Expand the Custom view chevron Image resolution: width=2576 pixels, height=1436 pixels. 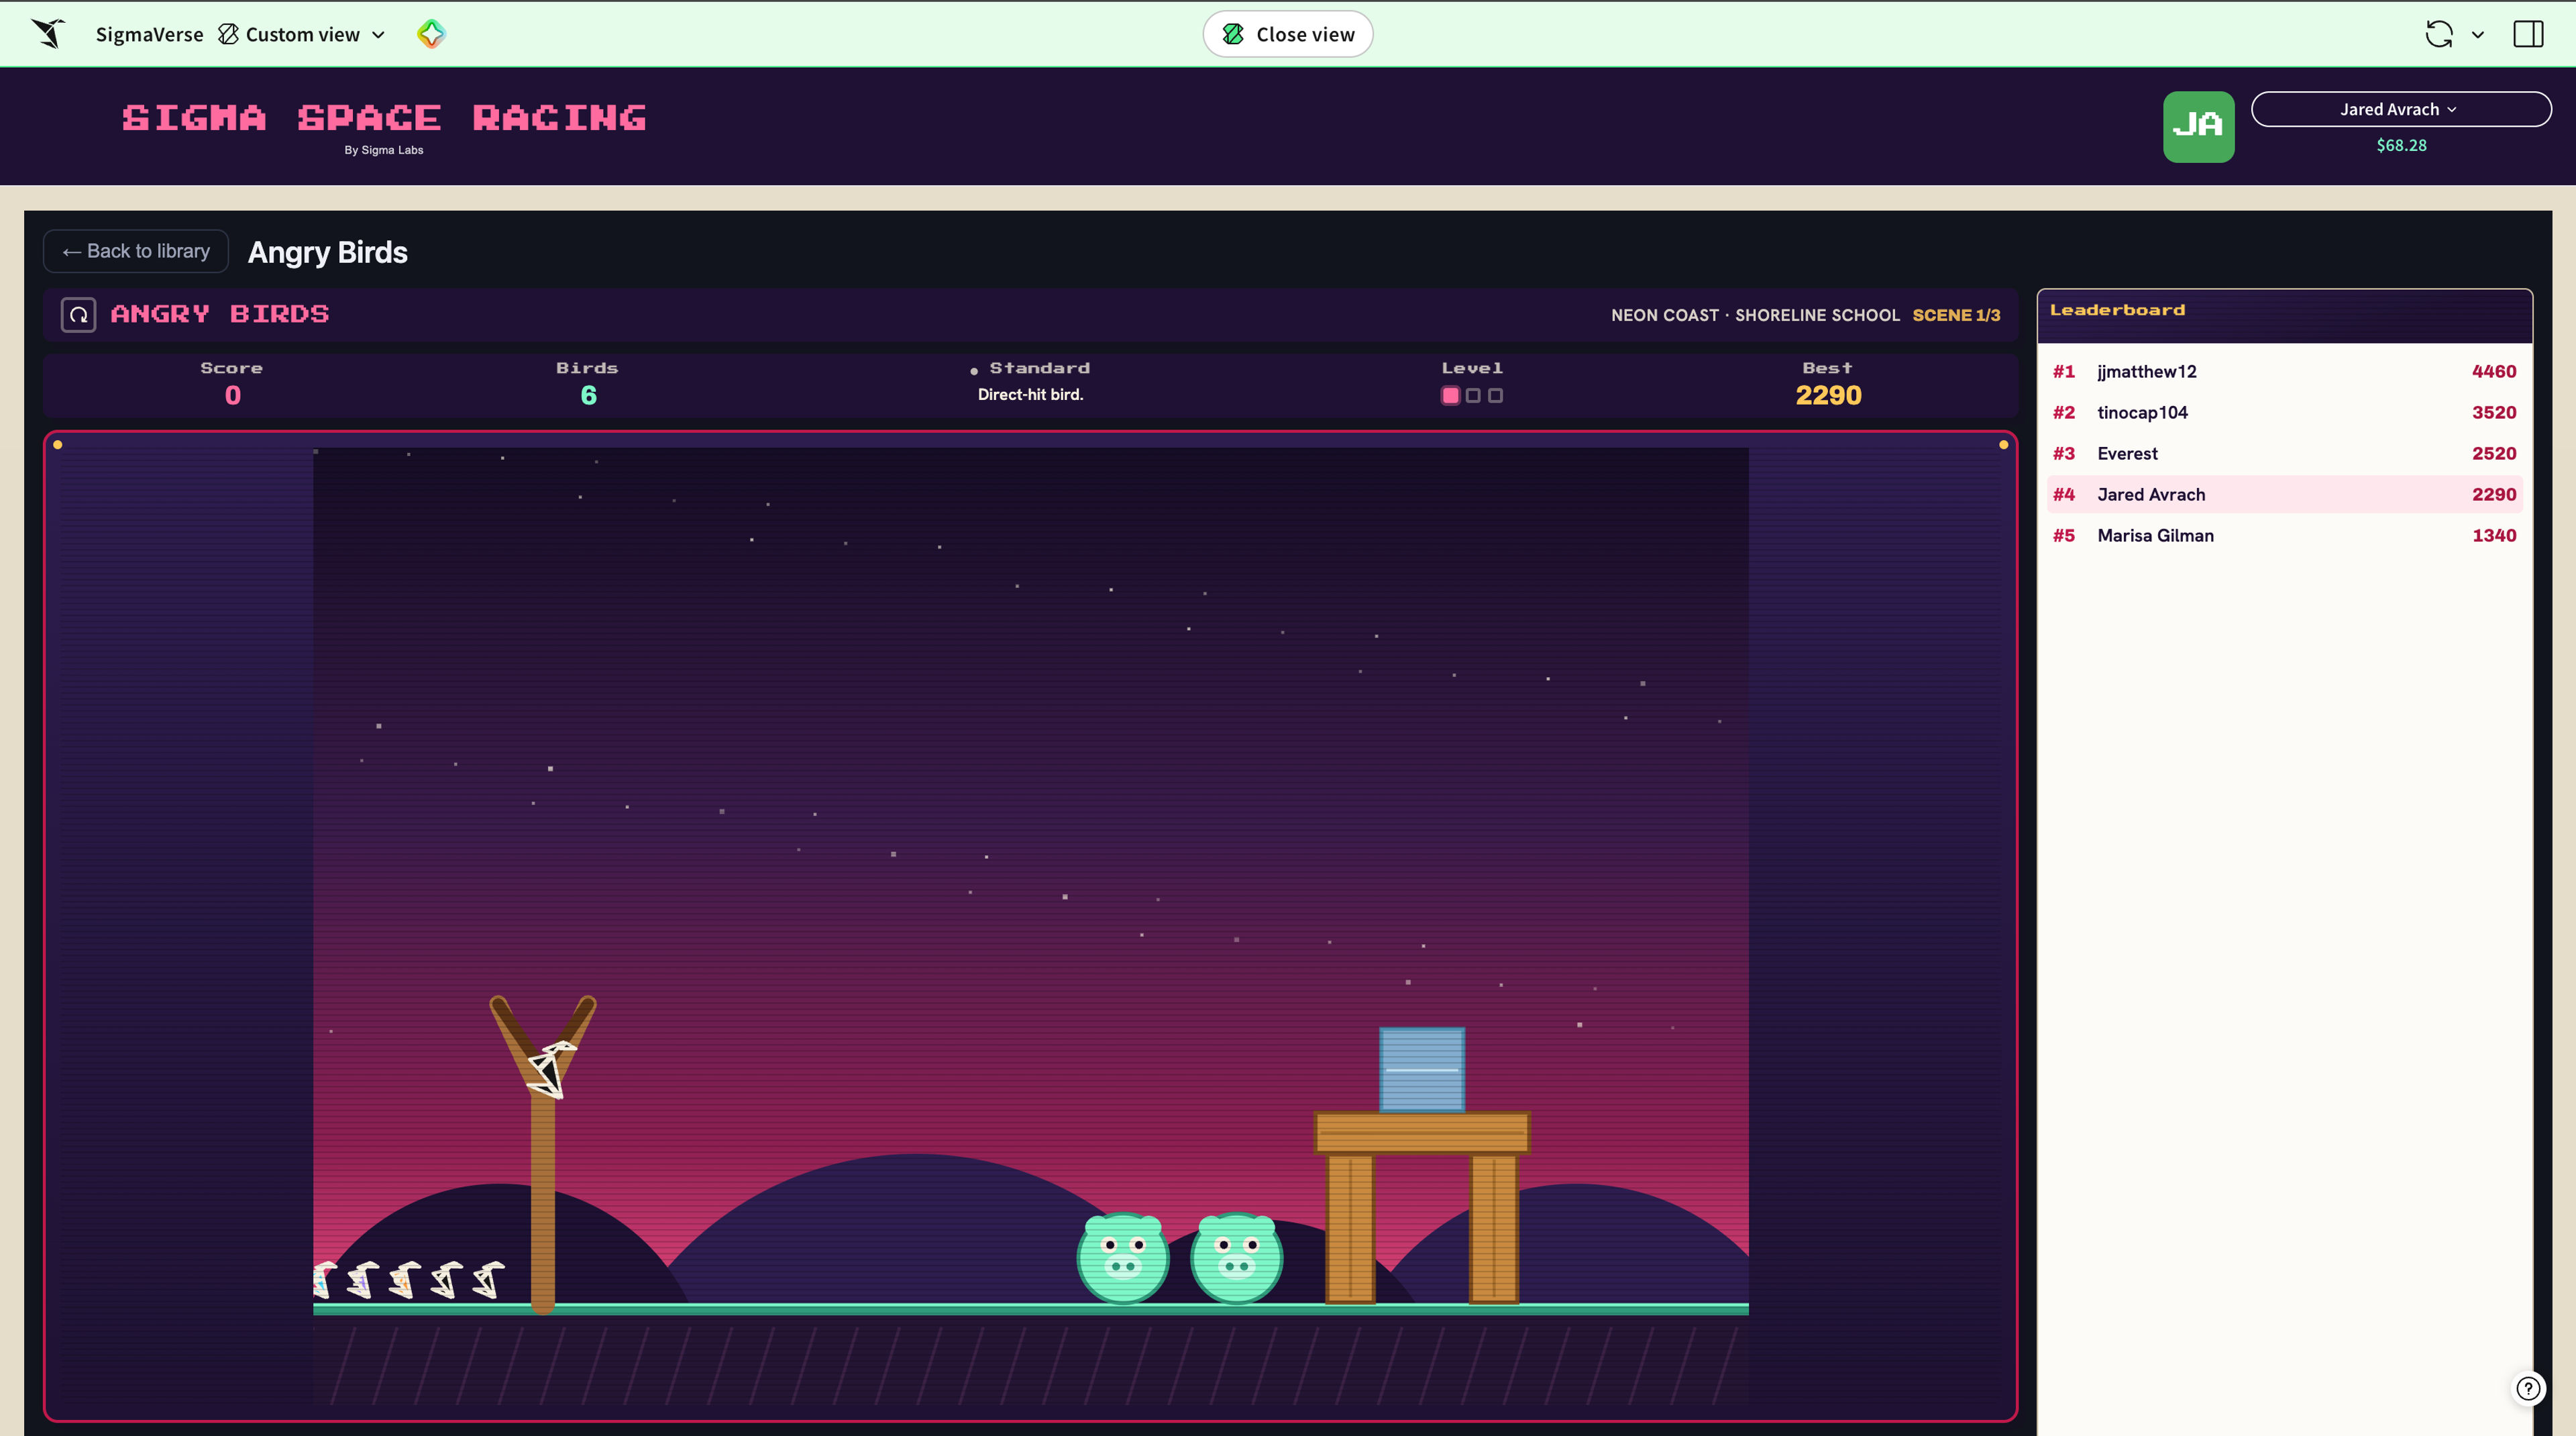379,35
